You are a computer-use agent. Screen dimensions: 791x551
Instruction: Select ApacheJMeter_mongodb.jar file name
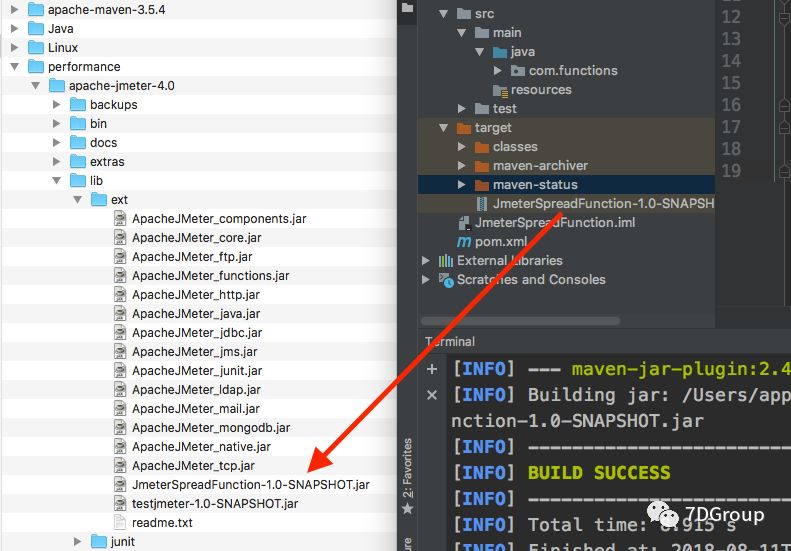(211, 428)
